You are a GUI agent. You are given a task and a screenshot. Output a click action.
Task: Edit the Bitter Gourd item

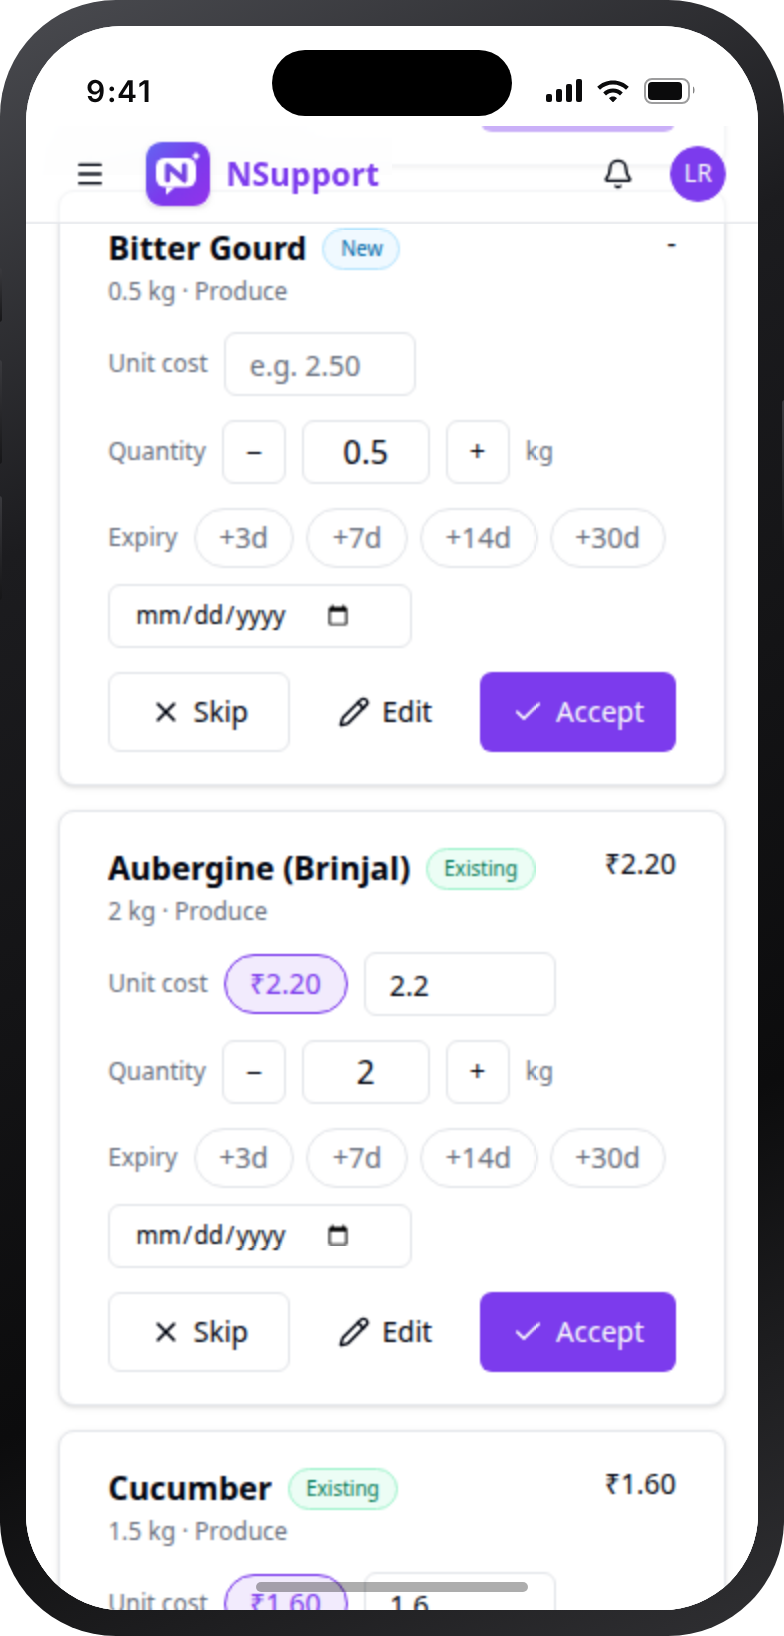point(385,712)
